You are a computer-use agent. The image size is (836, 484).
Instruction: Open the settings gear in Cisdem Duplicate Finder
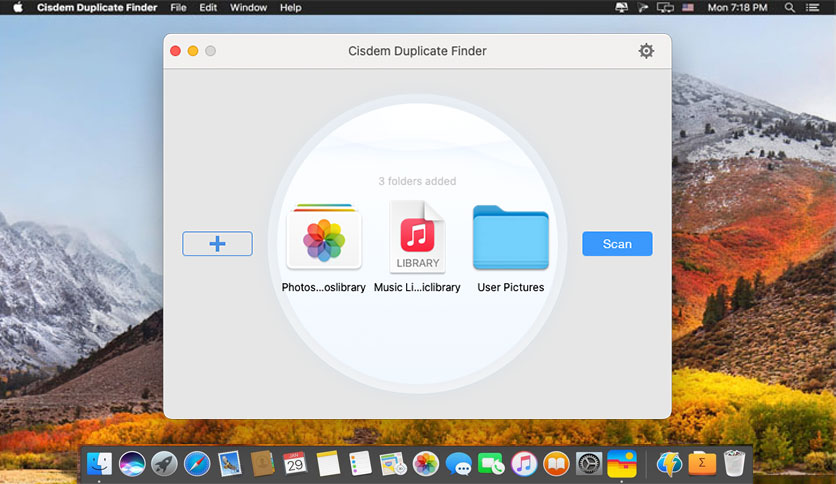coord(646,51)
